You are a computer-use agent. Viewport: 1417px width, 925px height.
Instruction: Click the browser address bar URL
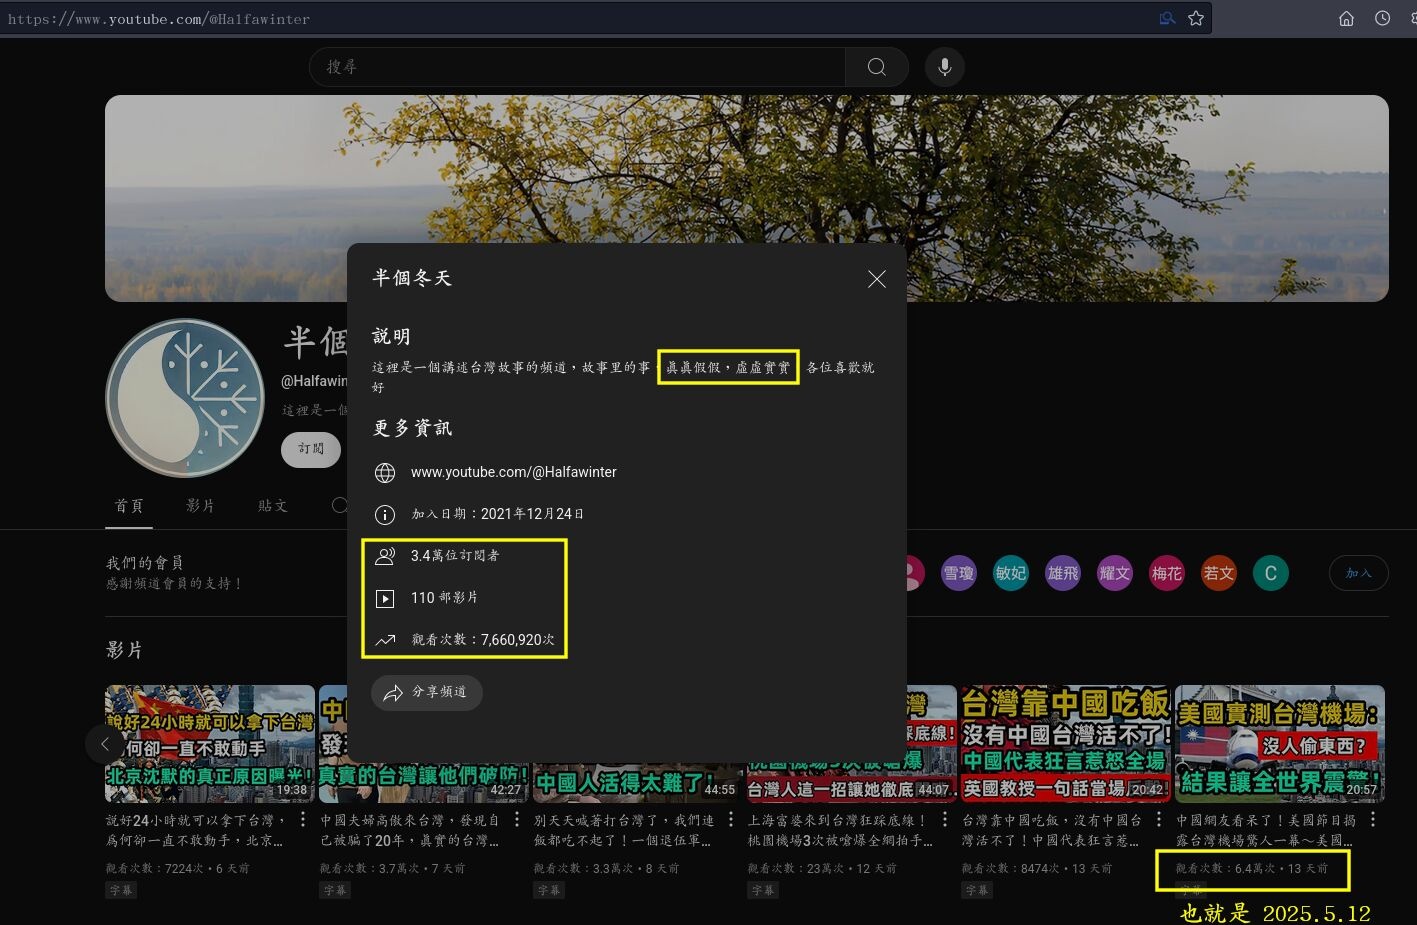click(159, 19)
